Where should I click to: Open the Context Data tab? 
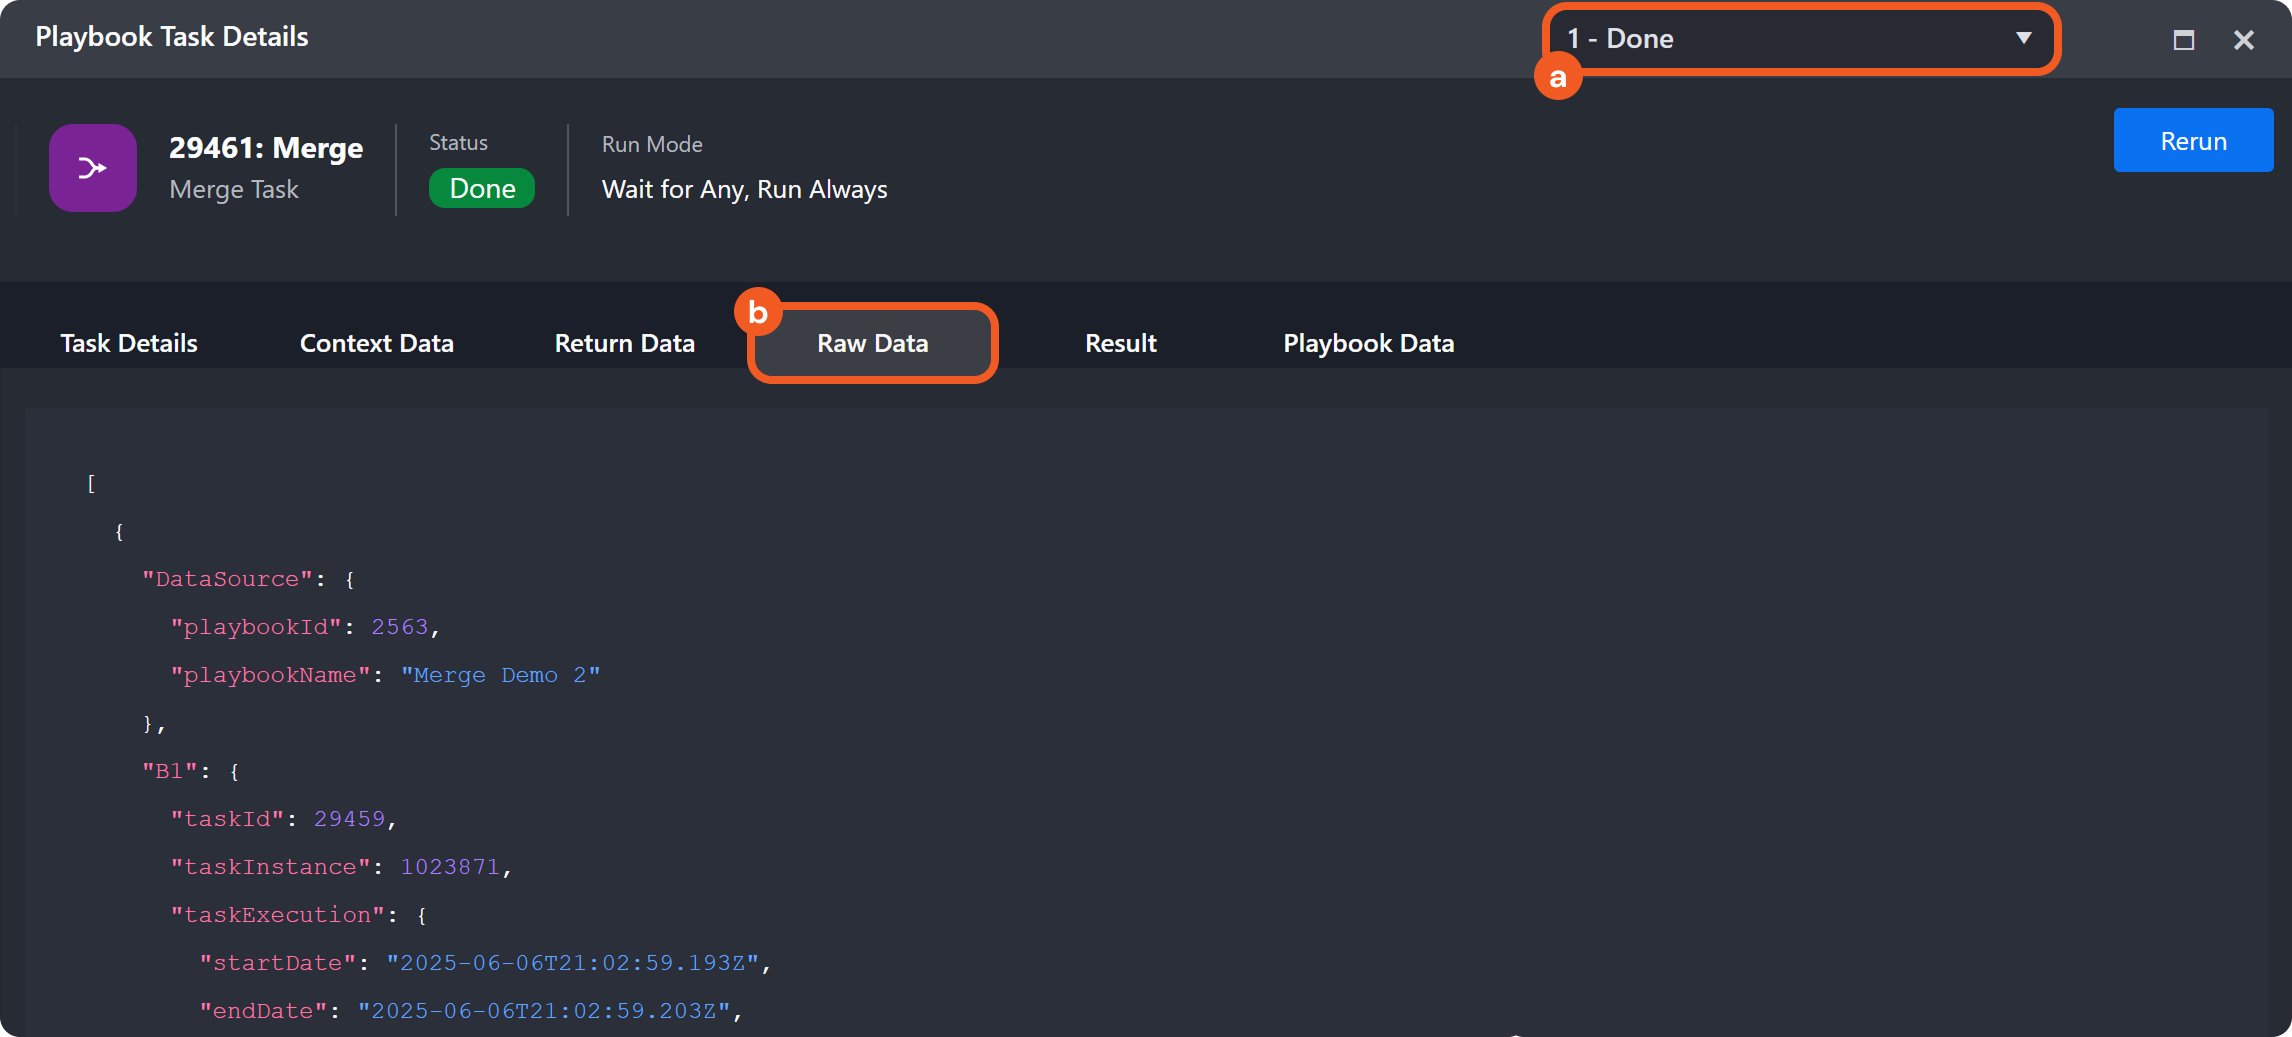pos(377,343)
